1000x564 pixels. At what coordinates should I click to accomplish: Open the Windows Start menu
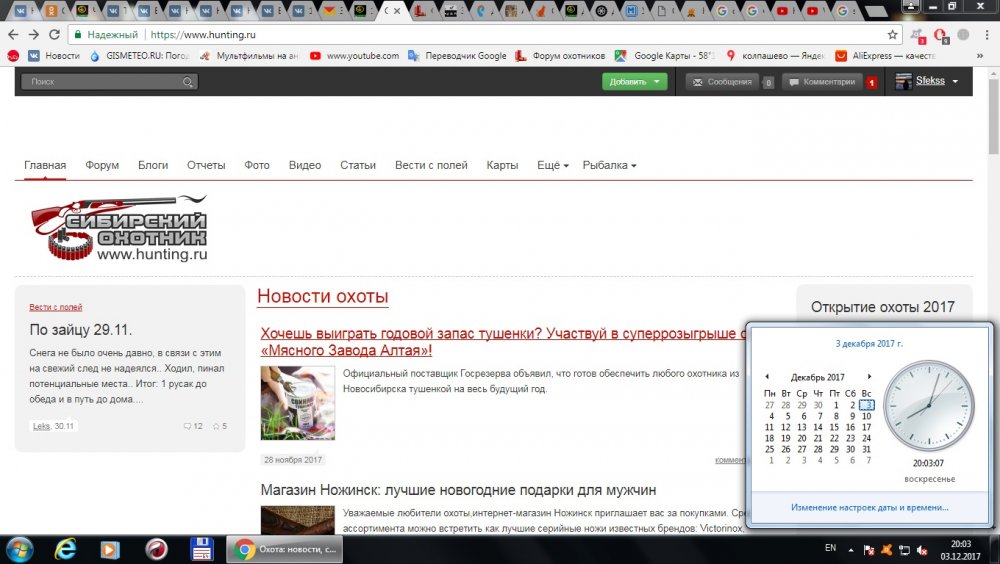pyautogui.click(x=19, y=548)
